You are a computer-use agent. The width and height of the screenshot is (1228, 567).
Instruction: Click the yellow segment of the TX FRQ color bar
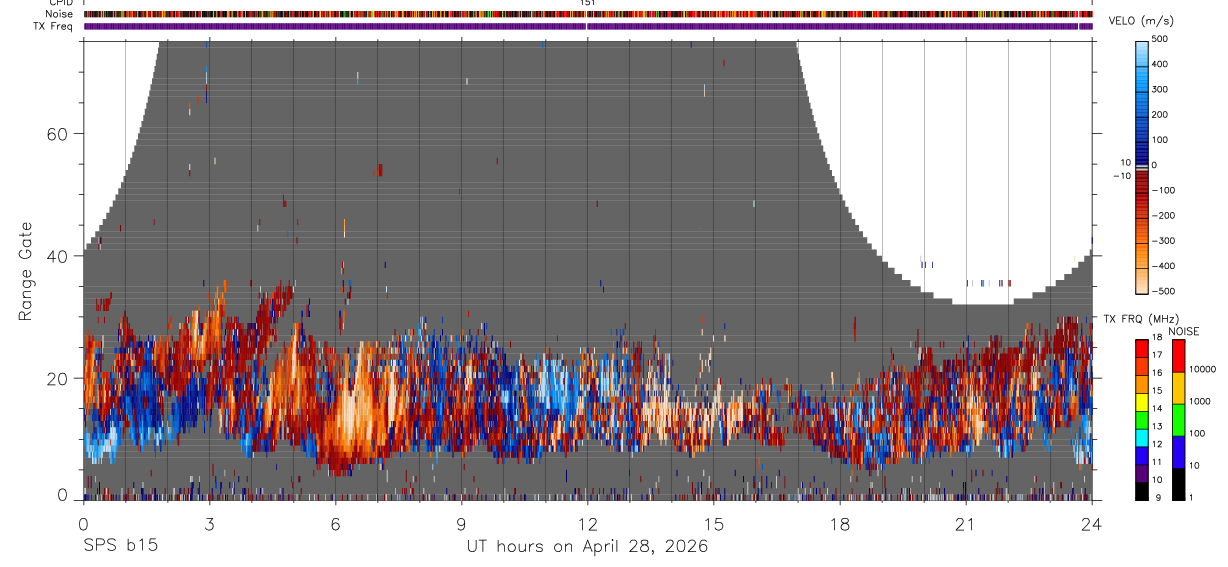(x=1142, y=401)
